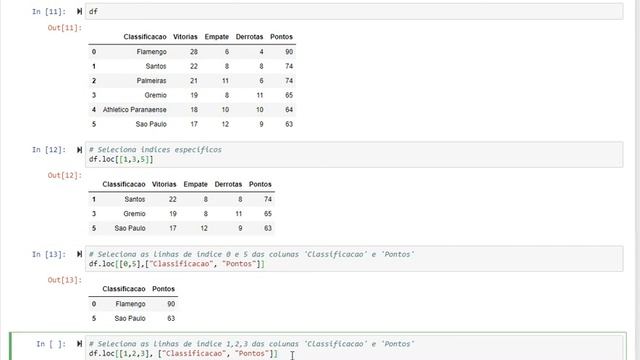Click value 90 in Out[13] table
This screenshot has width=640, height=360.
(x=171, y=304)
